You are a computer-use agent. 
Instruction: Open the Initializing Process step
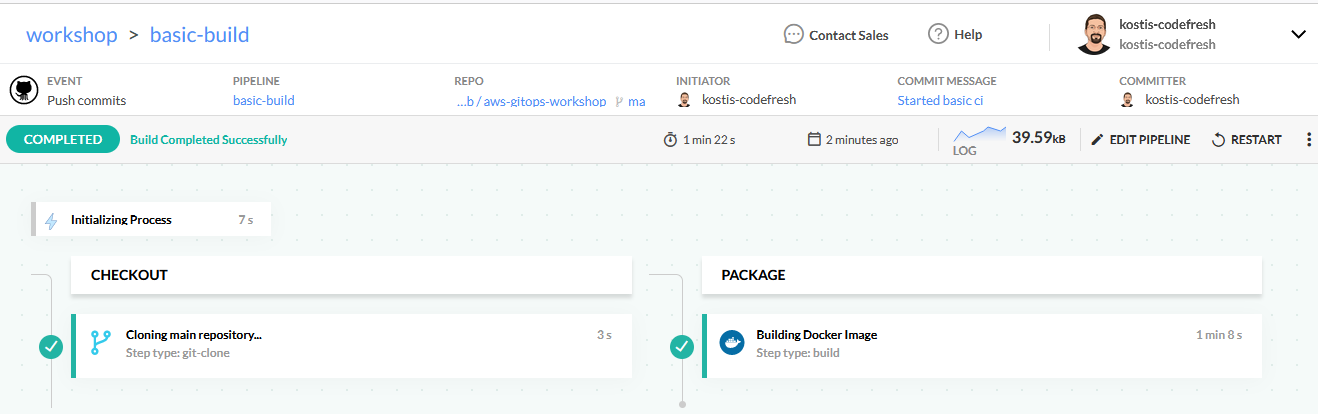(x=151, y=220)
